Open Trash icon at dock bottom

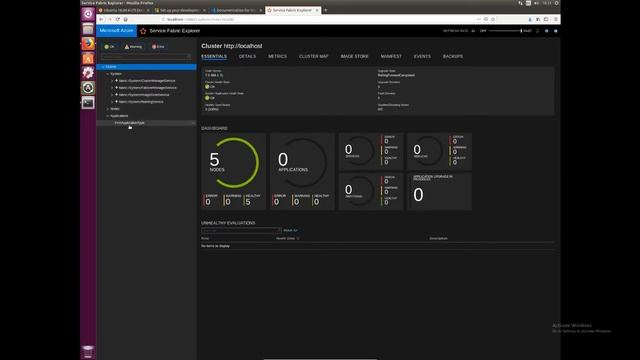[88, 351]
